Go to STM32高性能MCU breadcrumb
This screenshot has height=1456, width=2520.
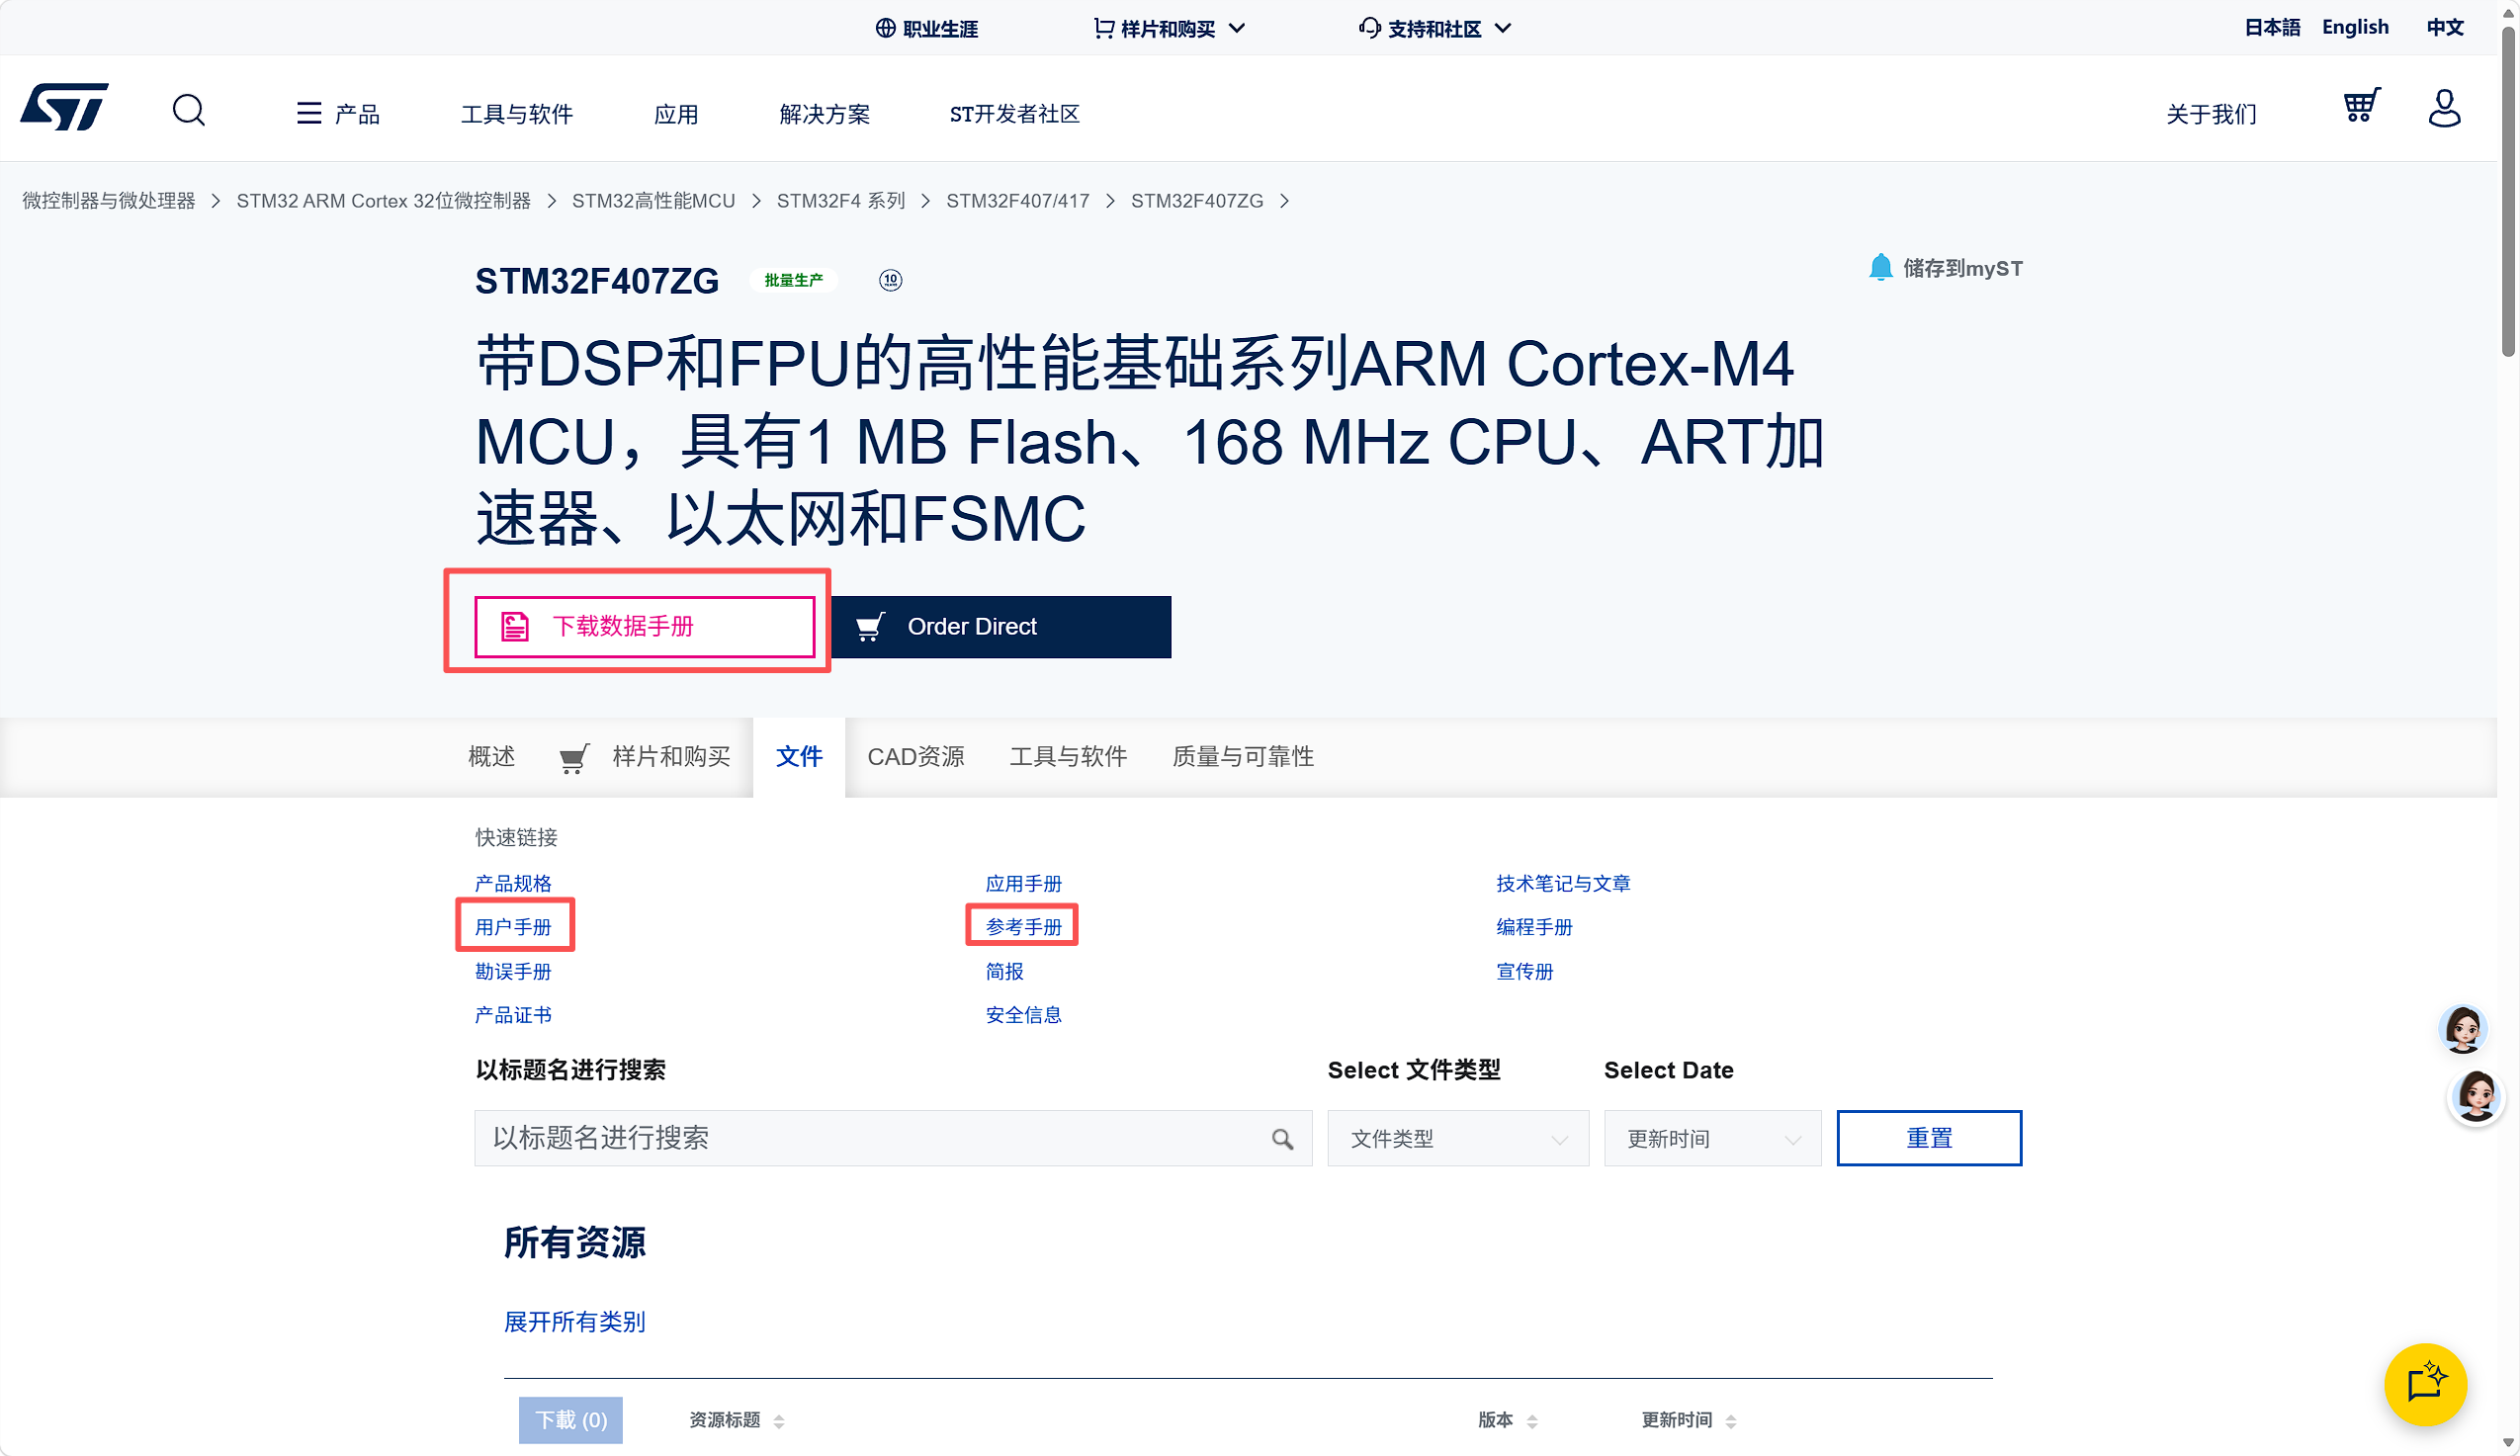(653, 201)
